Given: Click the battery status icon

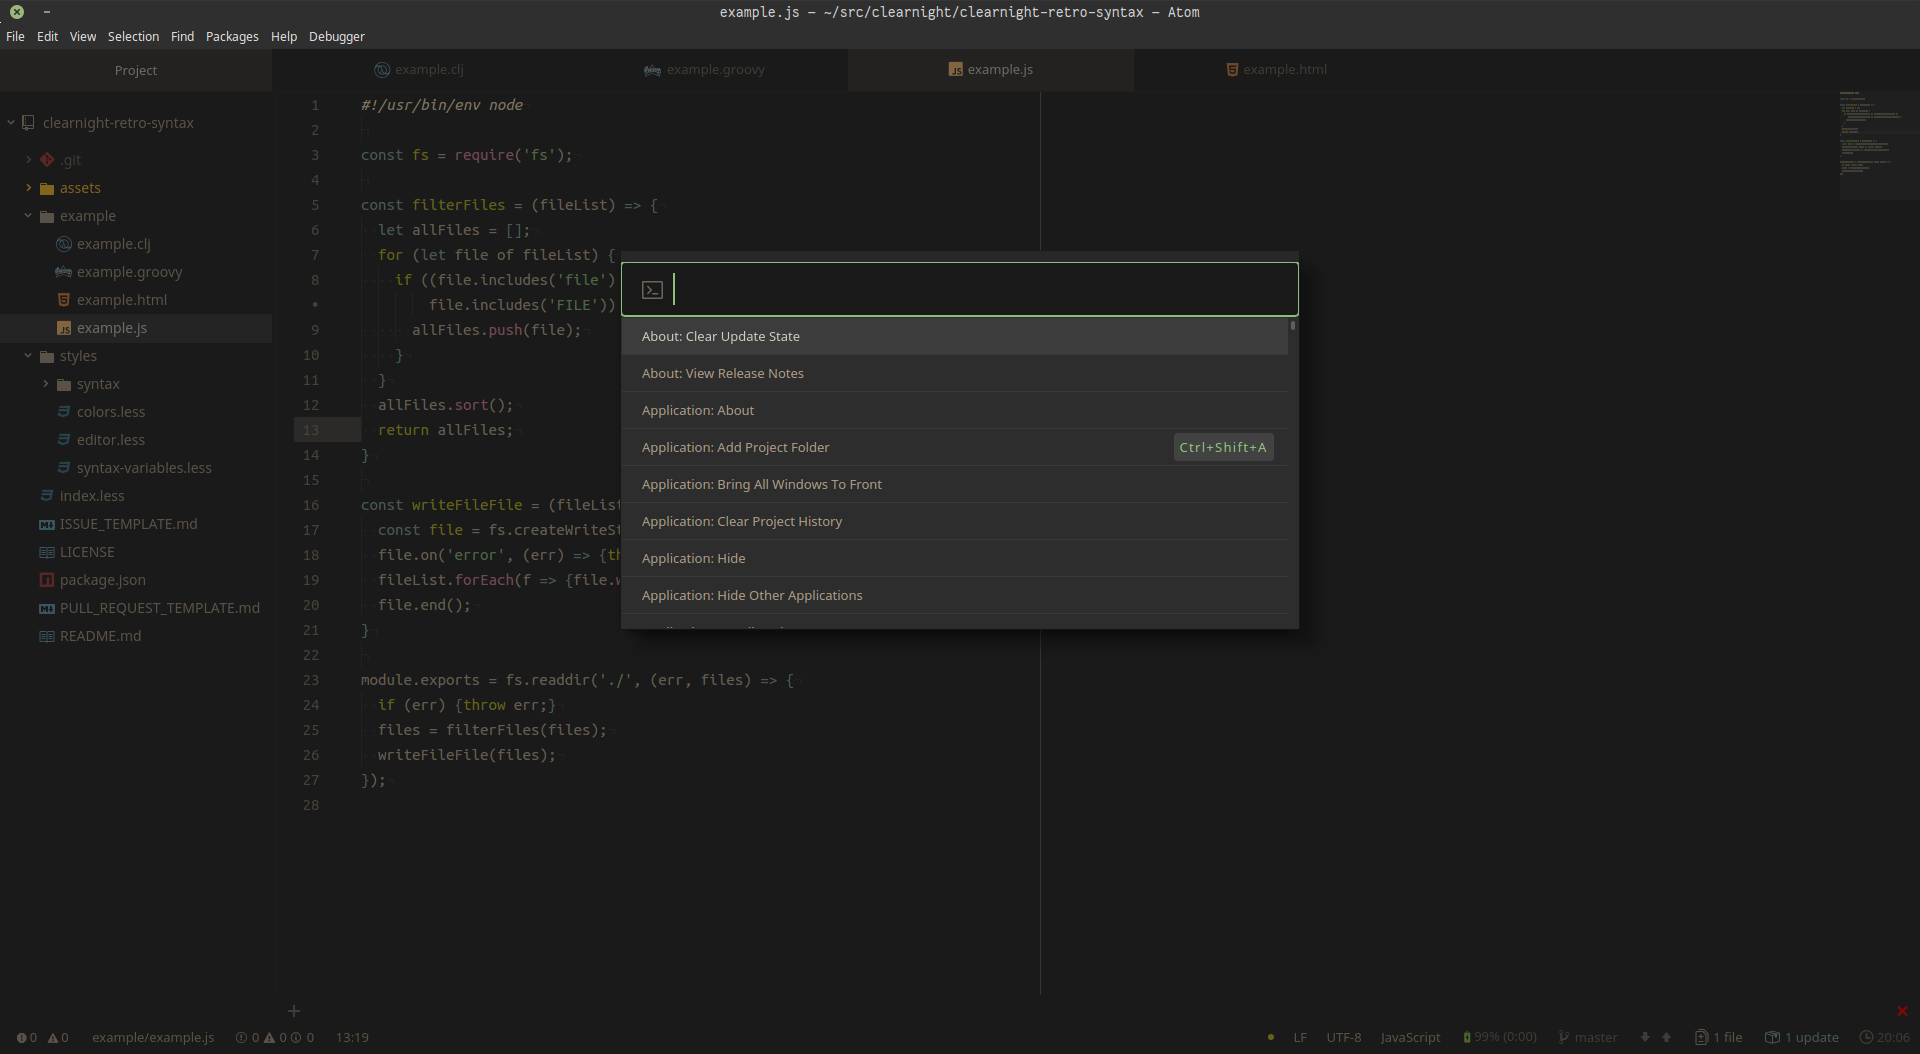Looking at the screenshot, I should pos(1467,1038).
